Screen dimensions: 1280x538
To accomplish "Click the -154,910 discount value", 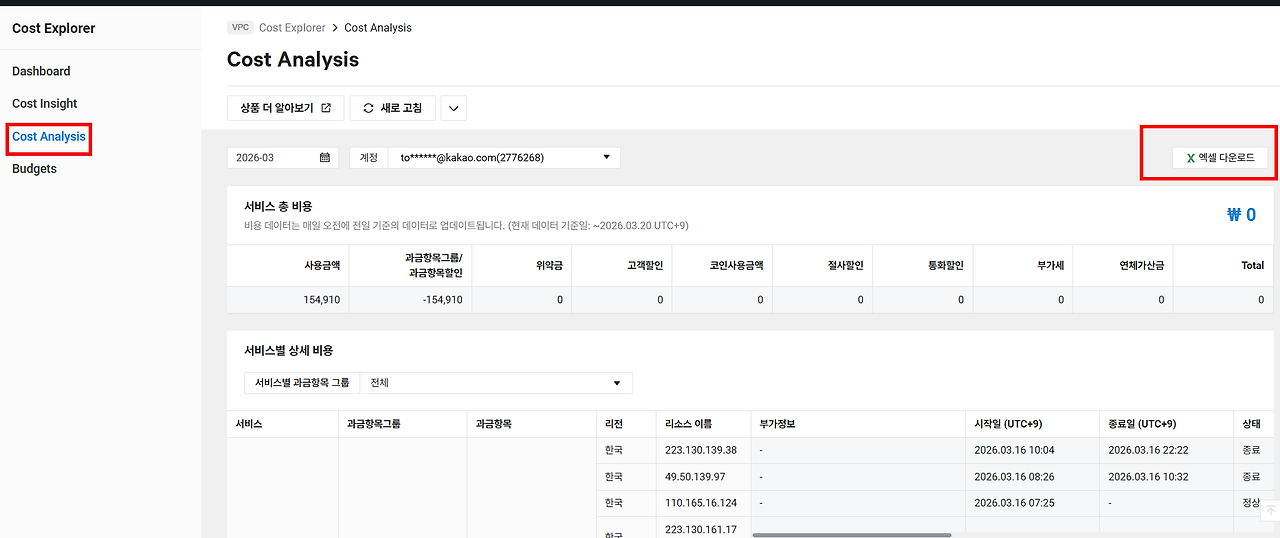I will (x=442, y=300).
